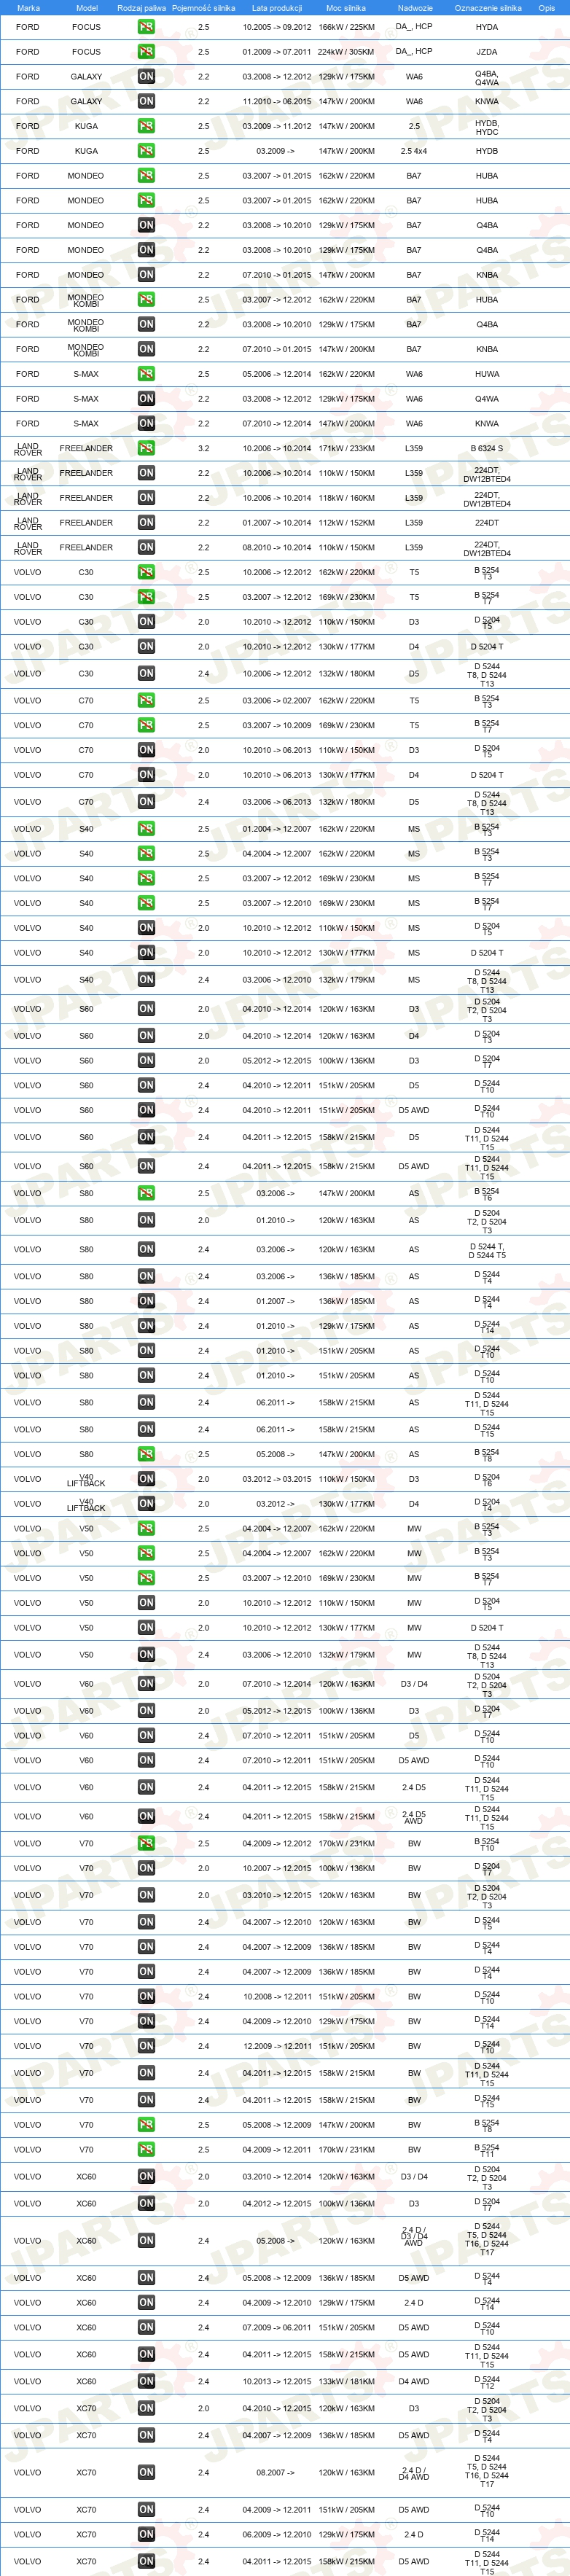Click the petrol icon for V70 B 5254 T11
Screen dimensions: 570x2576
click(x=146, y=2149)
